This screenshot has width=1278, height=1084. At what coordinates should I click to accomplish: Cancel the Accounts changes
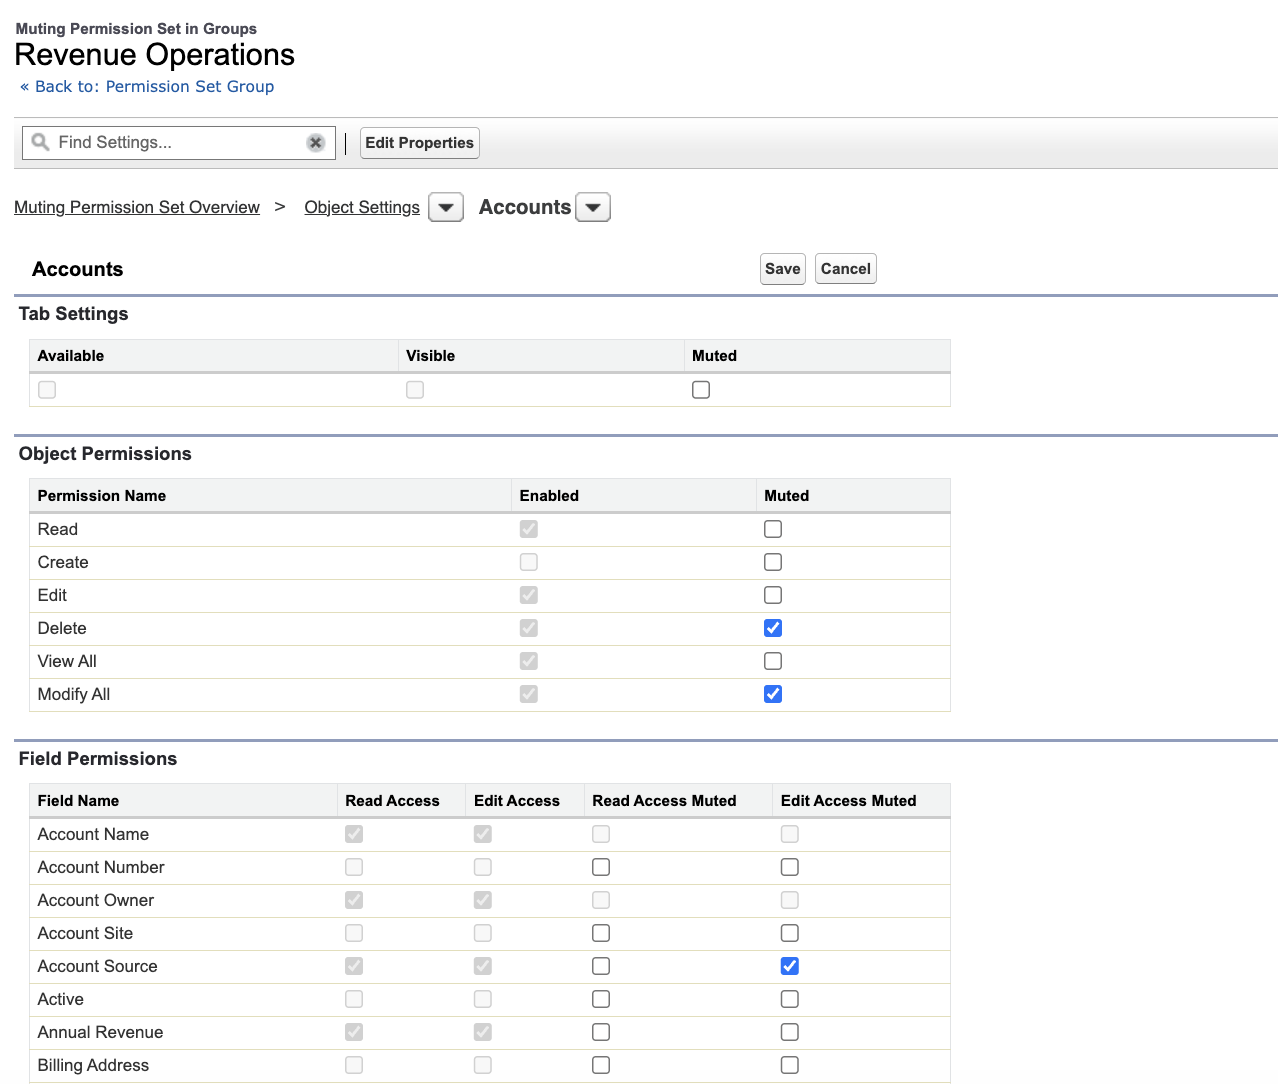[x=846, y=269]
